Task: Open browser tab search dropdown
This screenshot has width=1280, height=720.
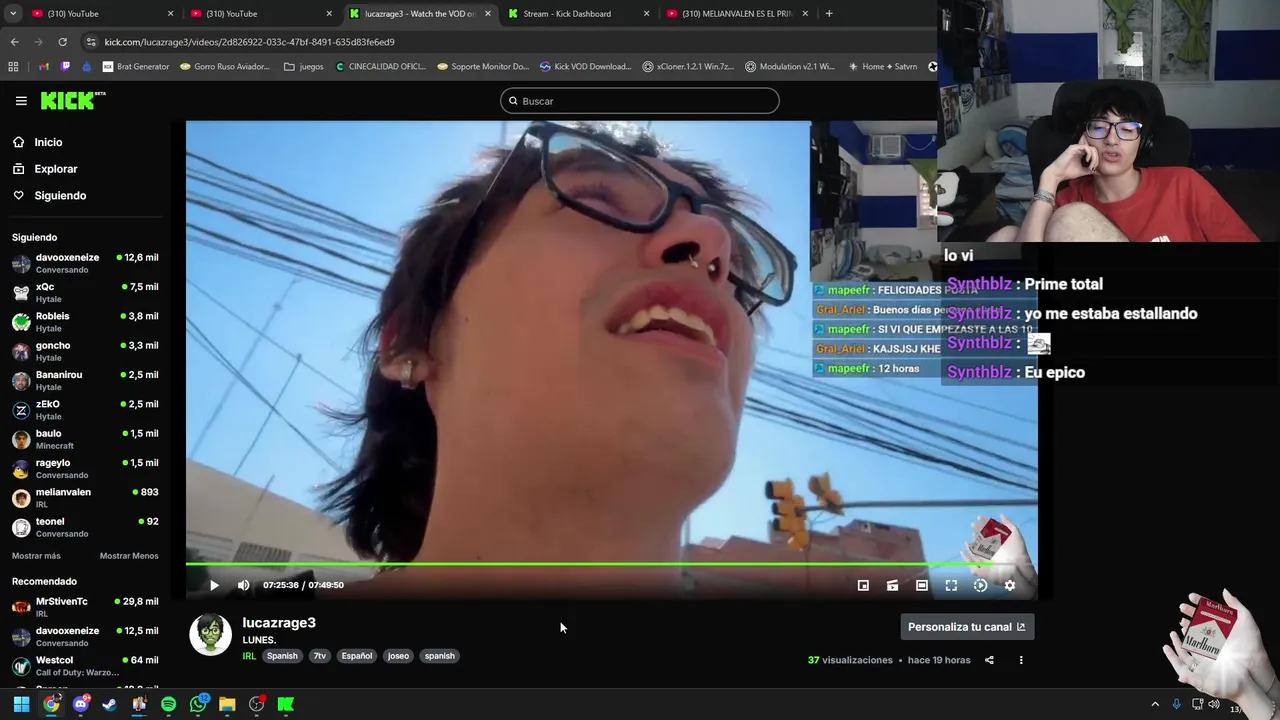Action: click(13, 14)
